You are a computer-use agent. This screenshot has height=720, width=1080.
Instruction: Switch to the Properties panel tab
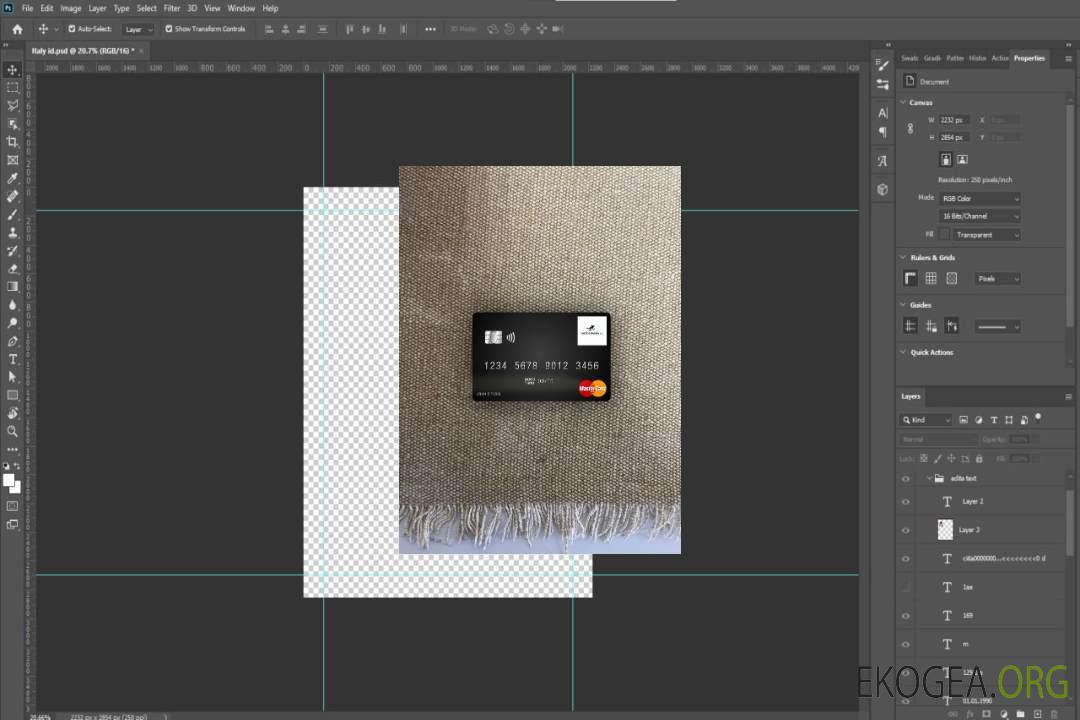pos(1029,58)
